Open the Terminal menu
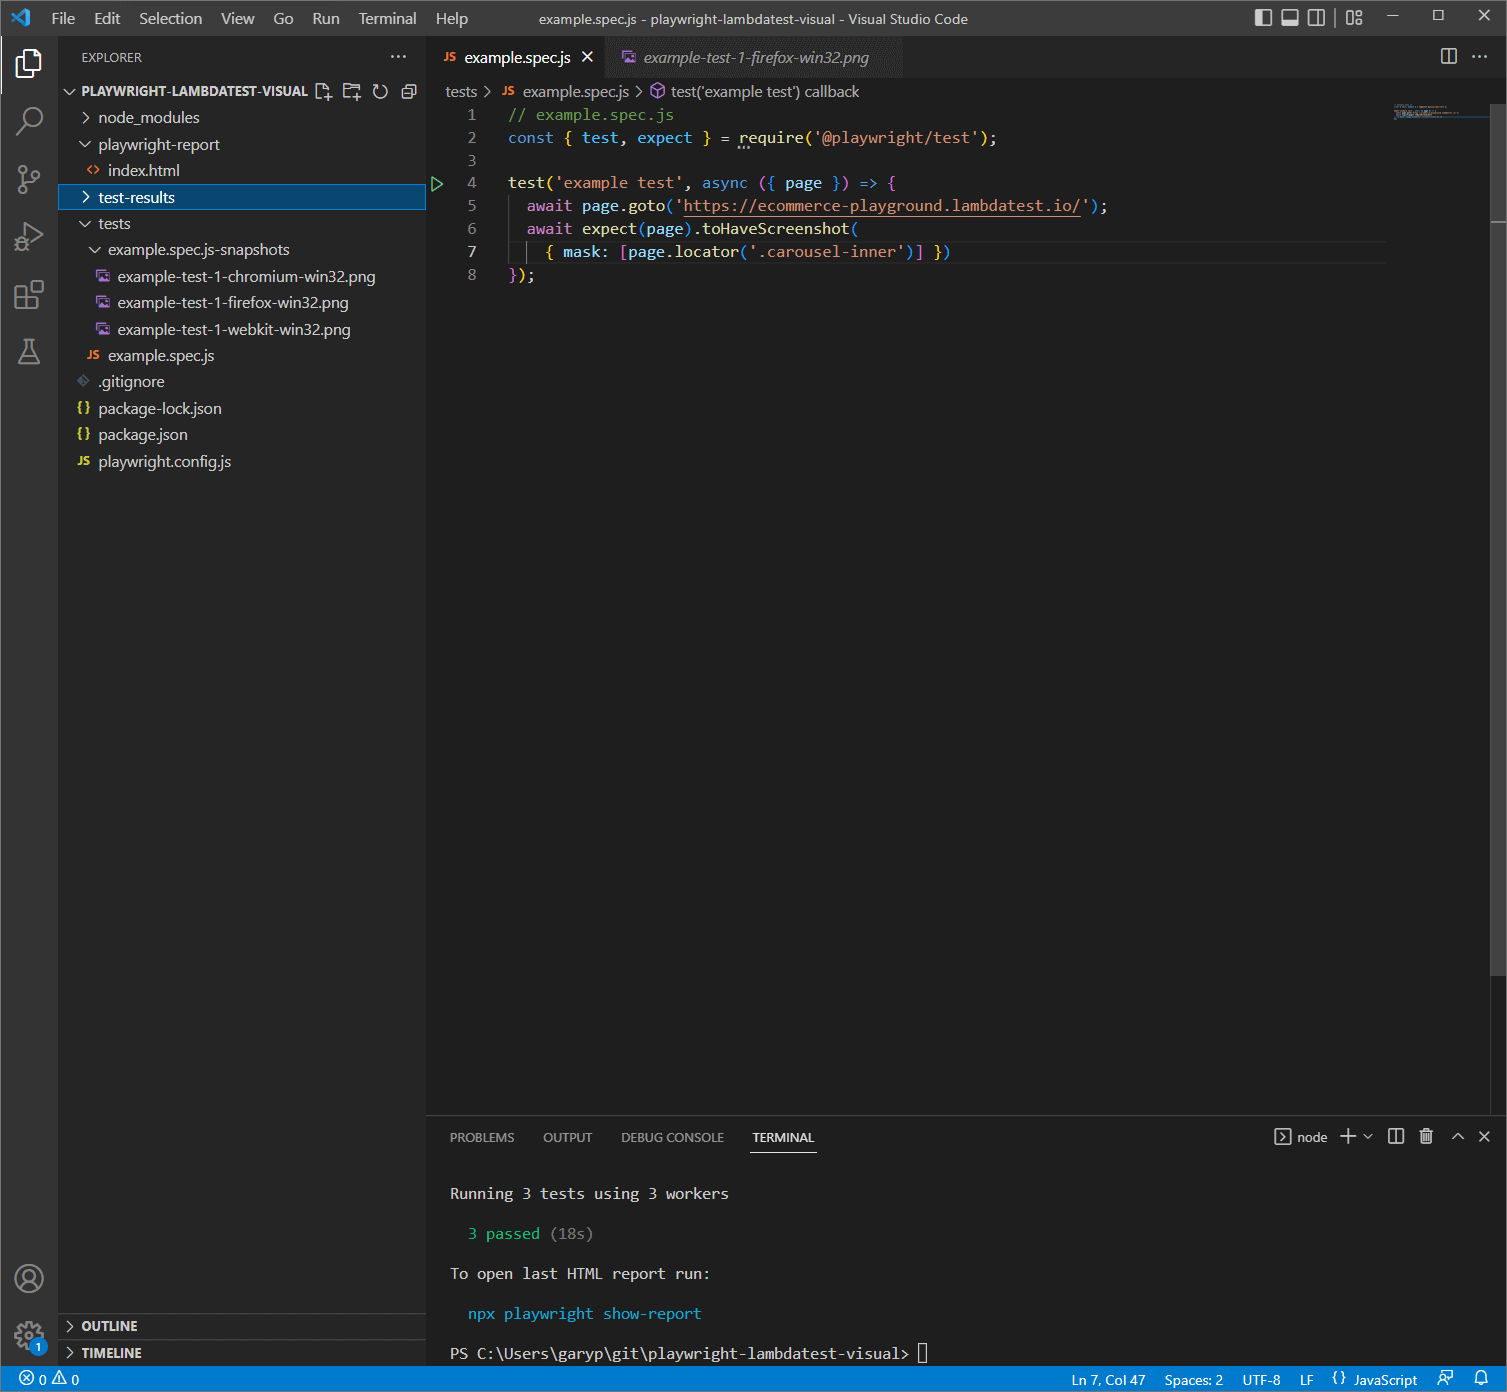The height and width of the screenshot is (1392, 1507). coord(387,18)
